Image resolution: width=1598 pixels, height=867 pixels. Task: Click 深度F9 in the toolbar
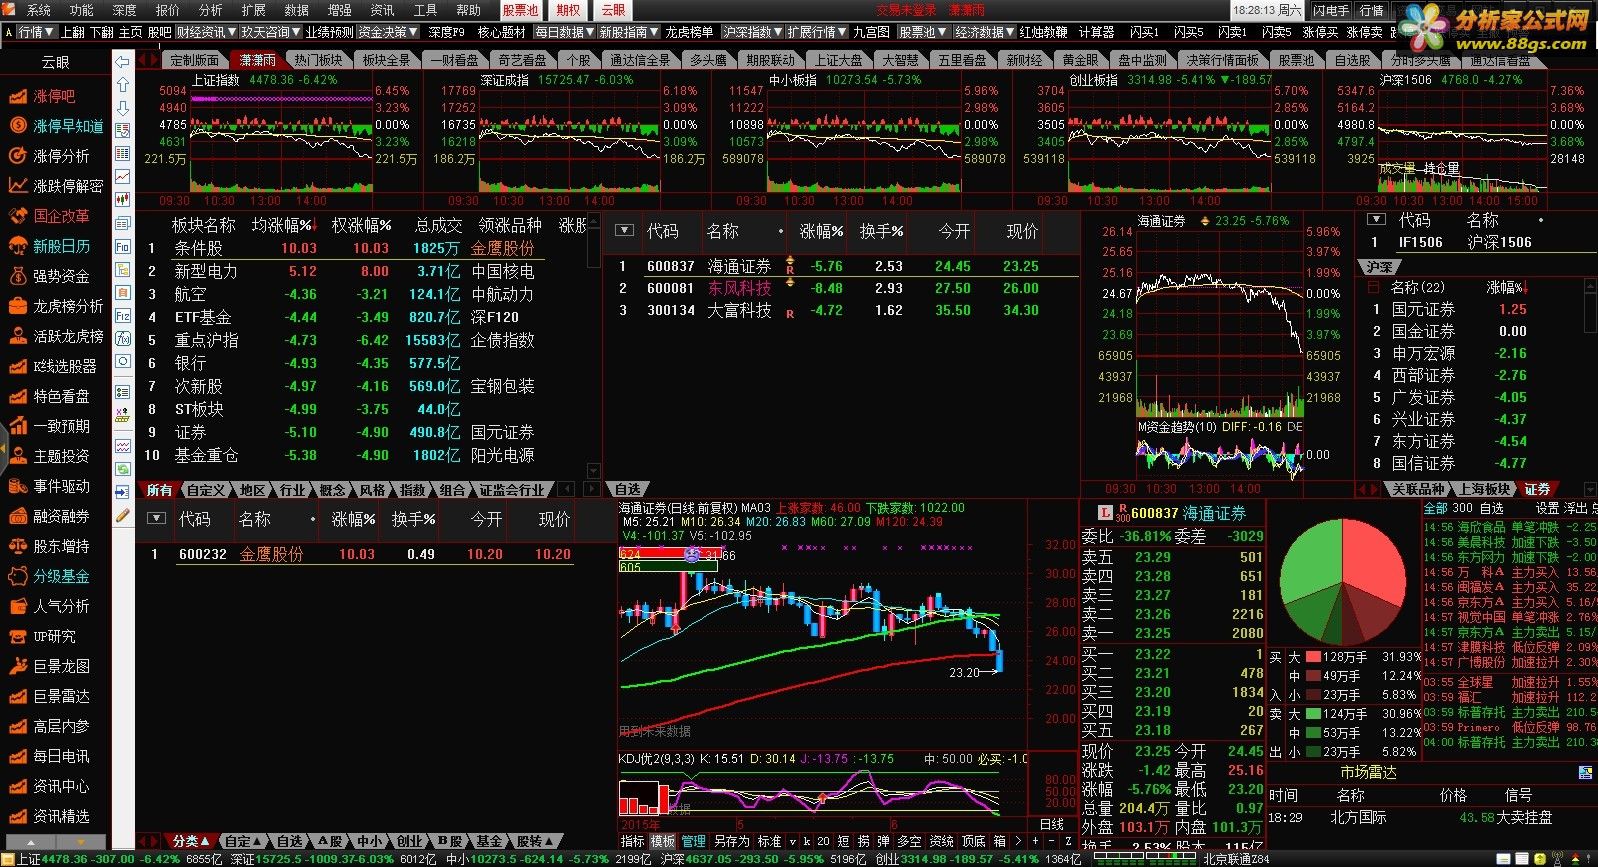pos(447,32)
